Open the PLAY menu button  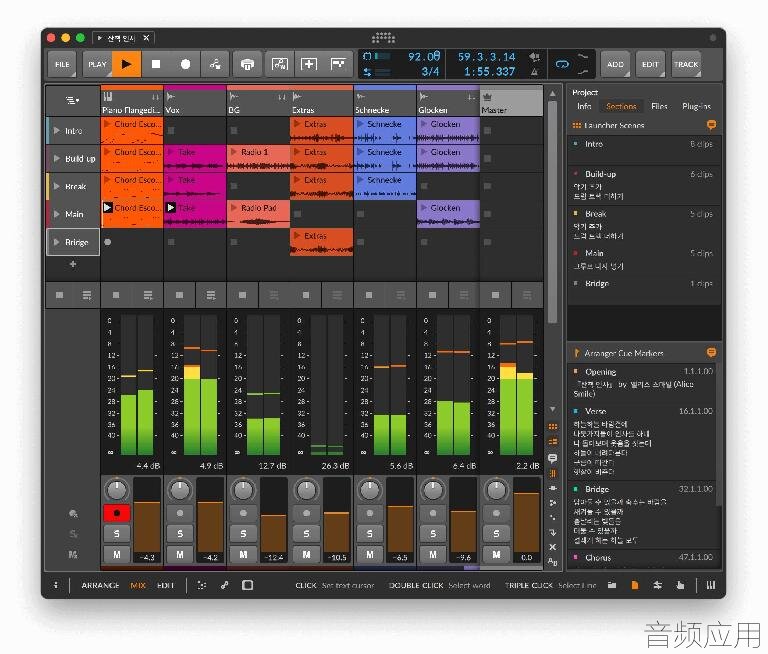[97, 64]
